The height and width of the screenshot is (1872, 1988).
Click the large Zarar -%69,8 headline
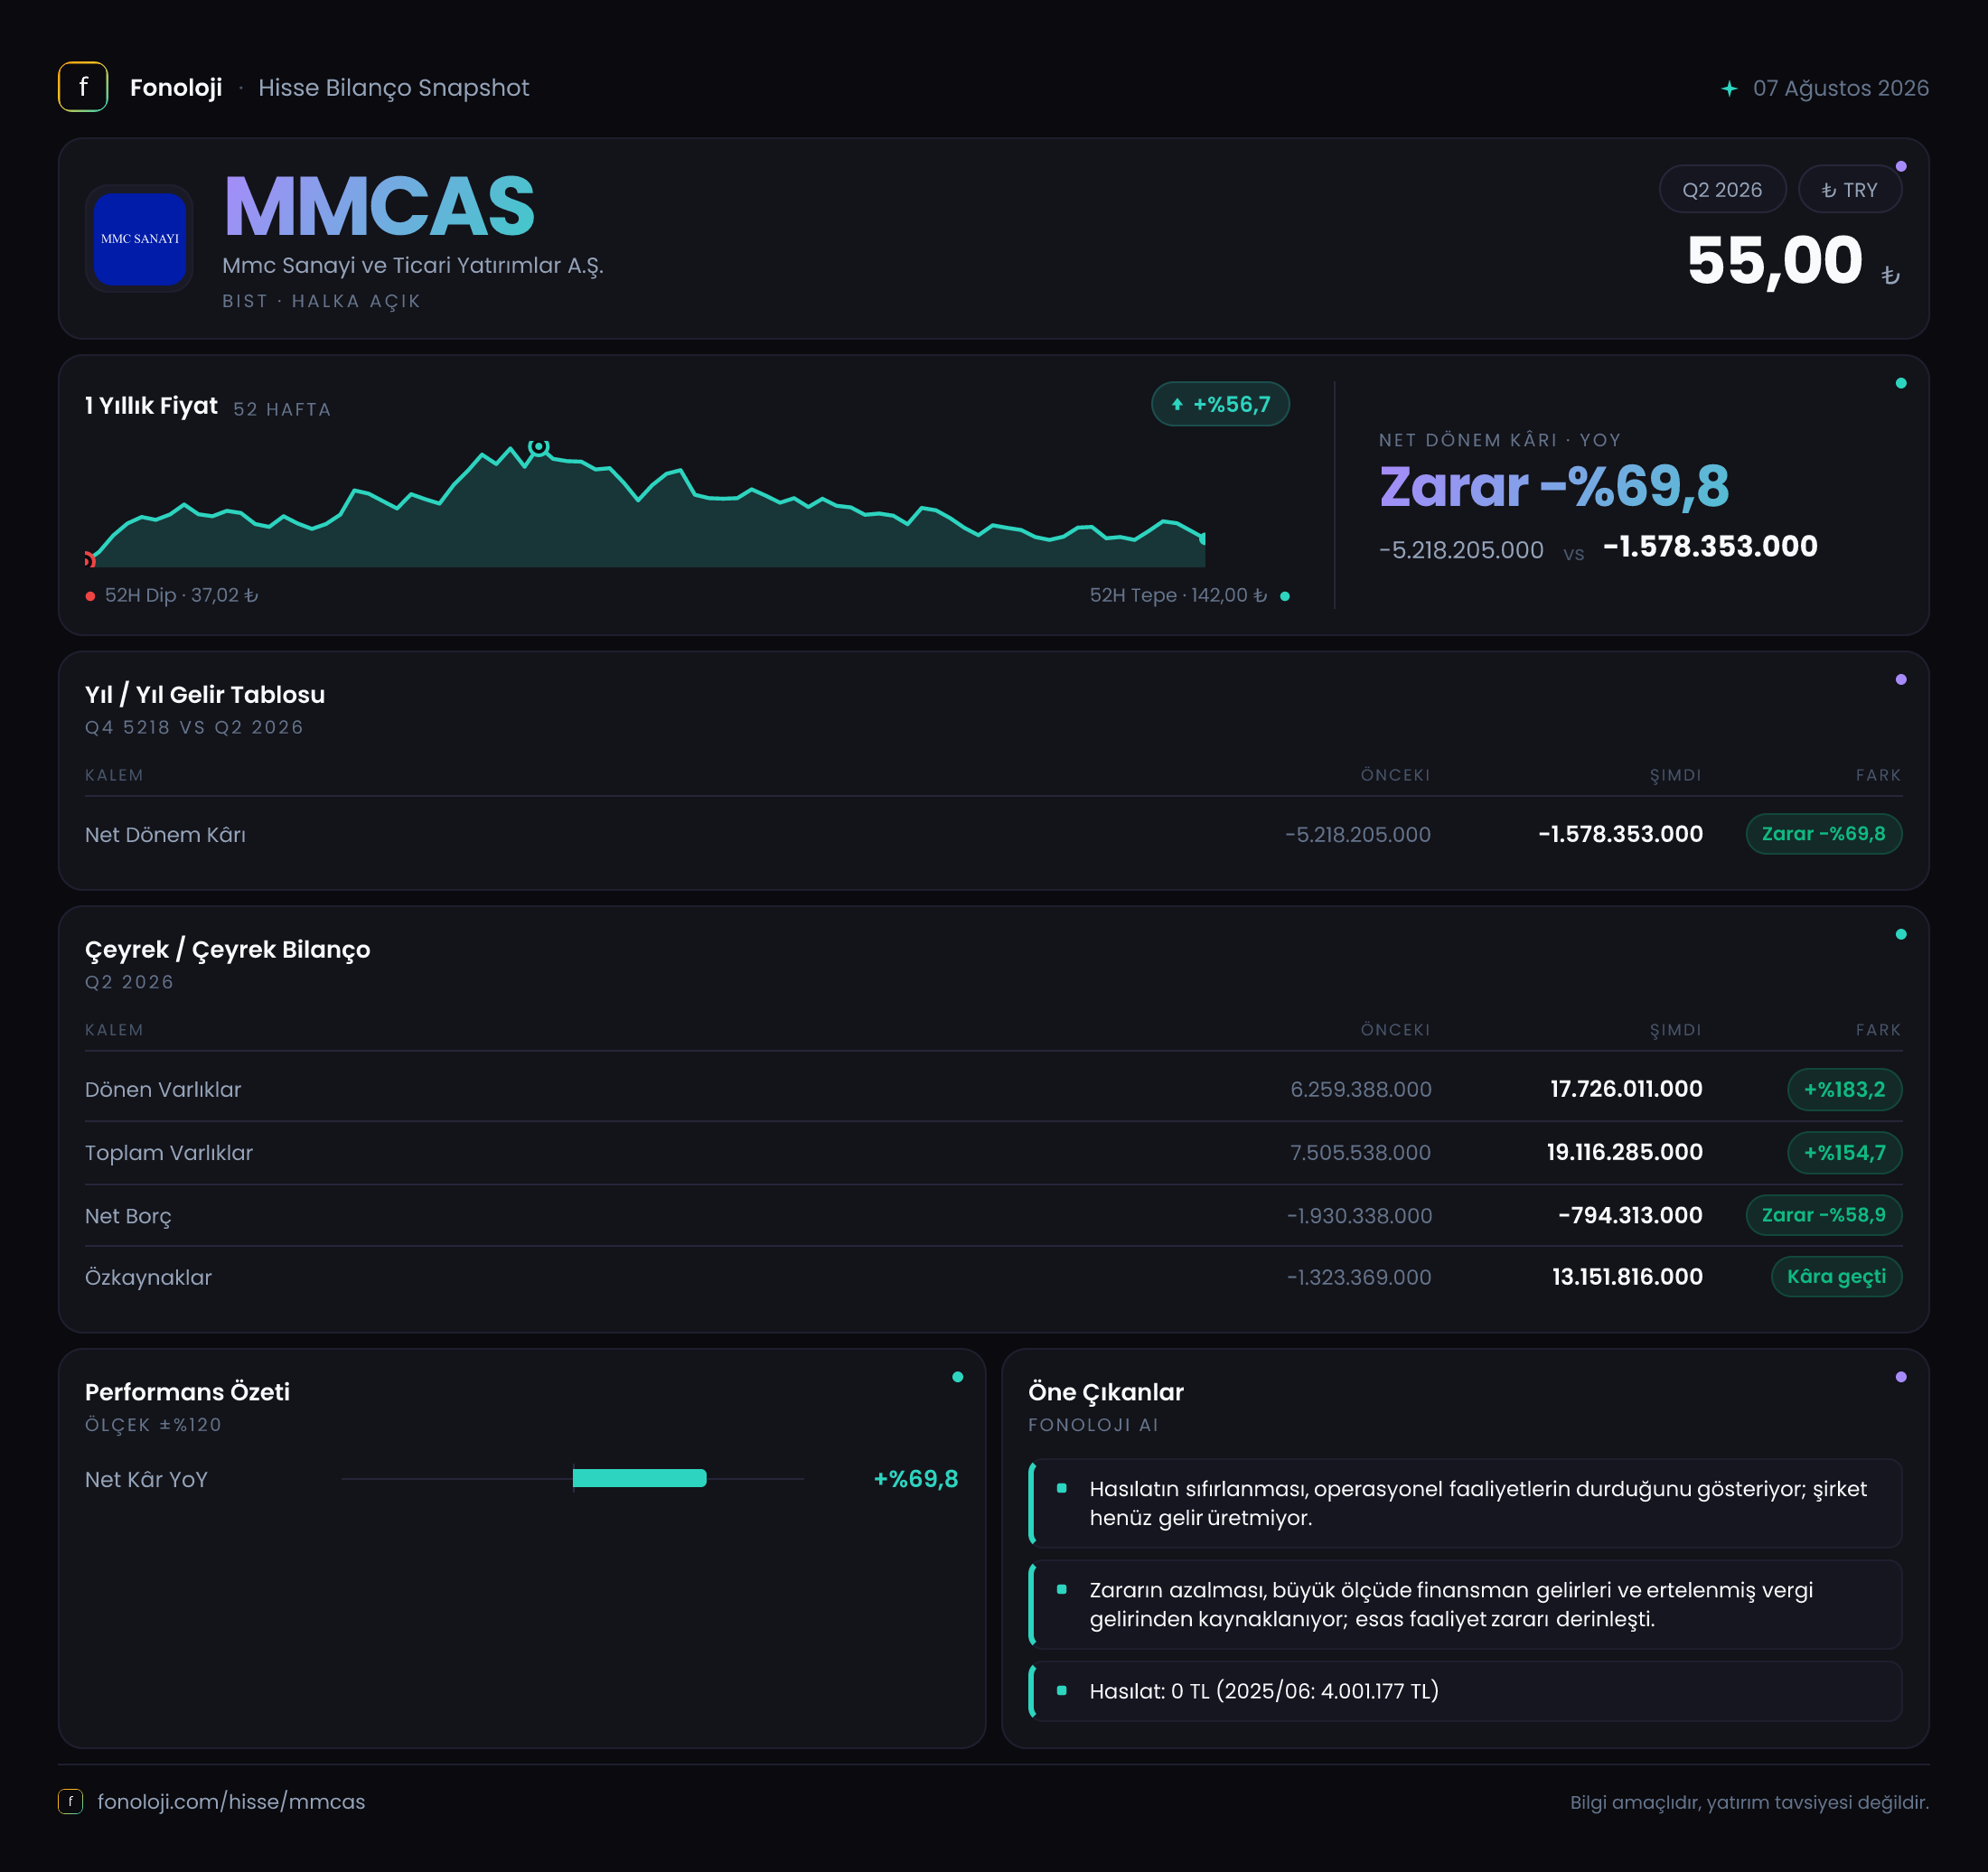point(1554,487)
